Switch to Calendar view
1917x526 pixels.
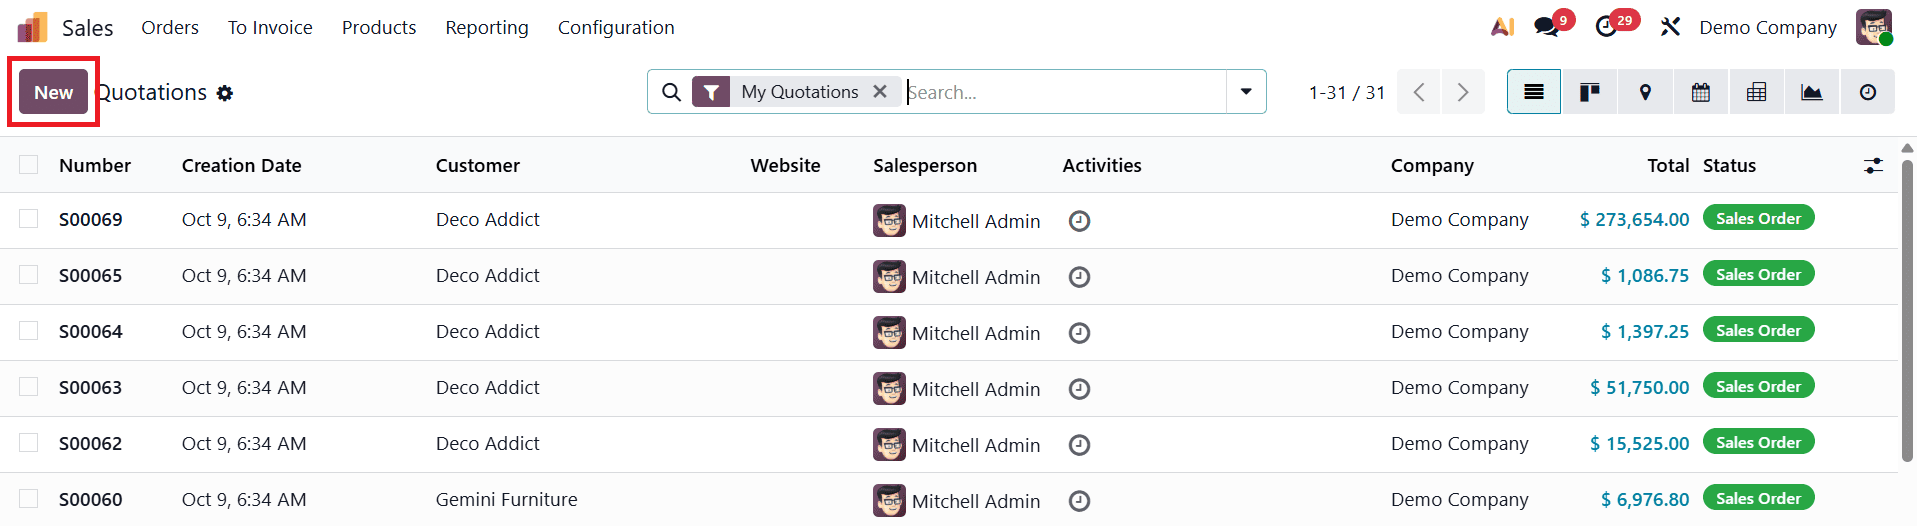pos(1700,92)
